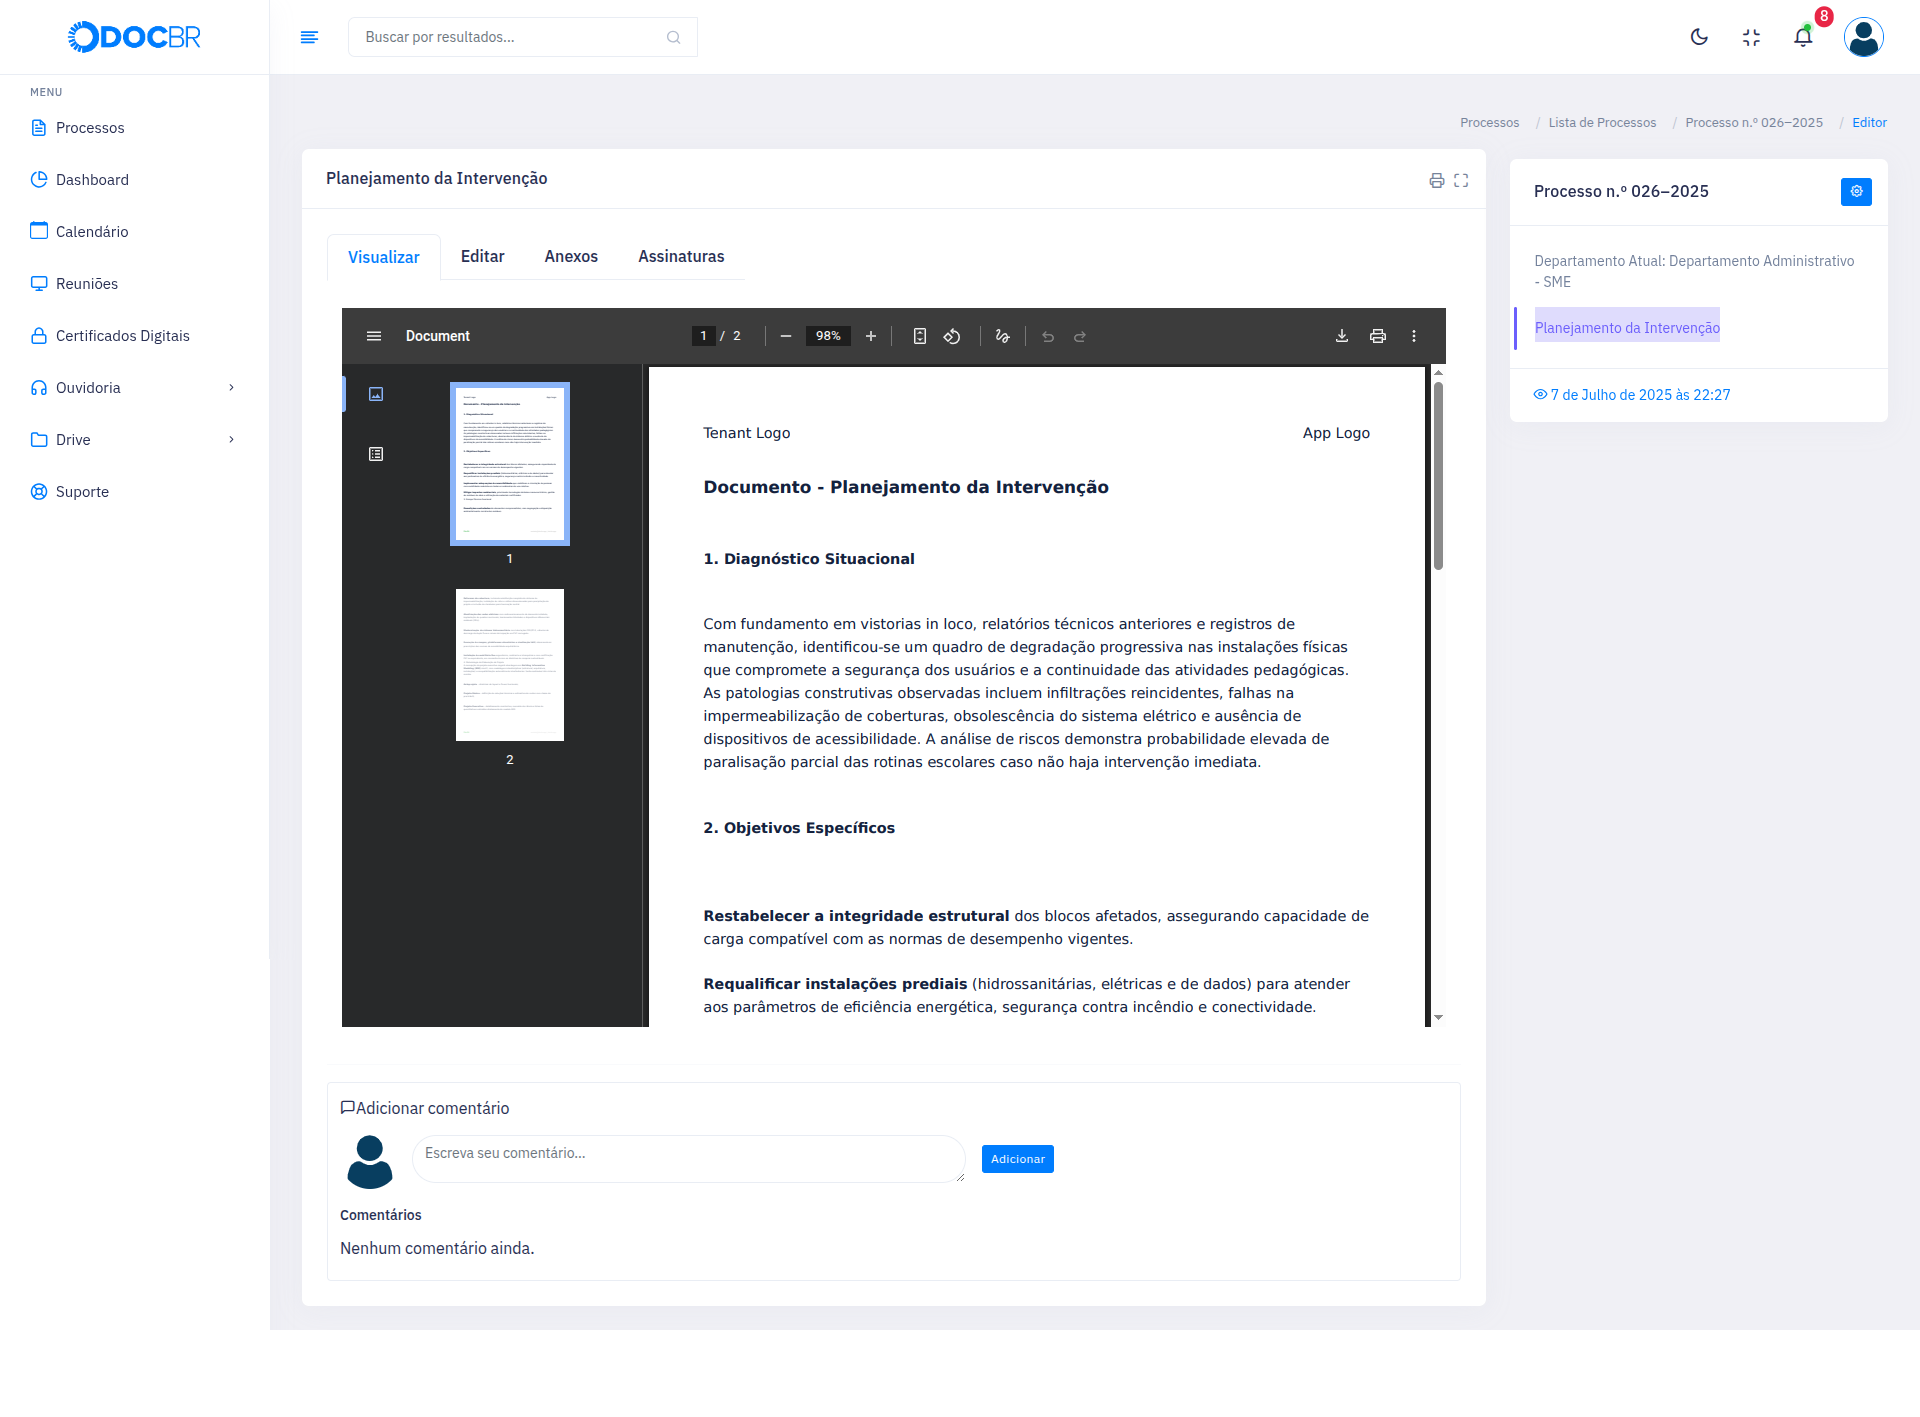Open process settings gear button
Viewport: 1920px width, 1417px height.
(x=1856, y=191)
